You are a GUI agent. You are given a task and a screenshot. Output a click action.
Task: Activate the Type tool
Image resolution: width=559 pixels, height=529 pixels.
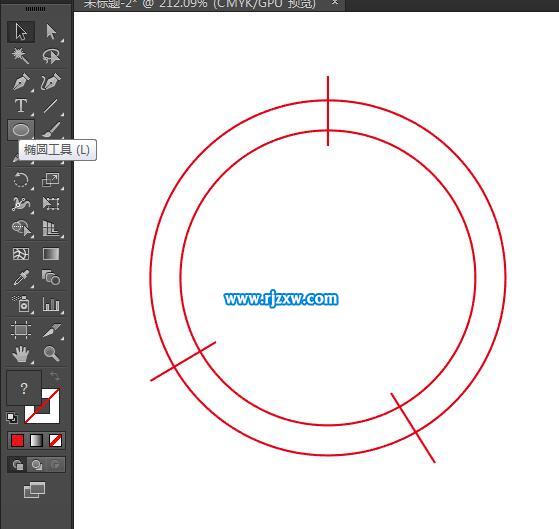pyautogui.click(x=21, y=106)
